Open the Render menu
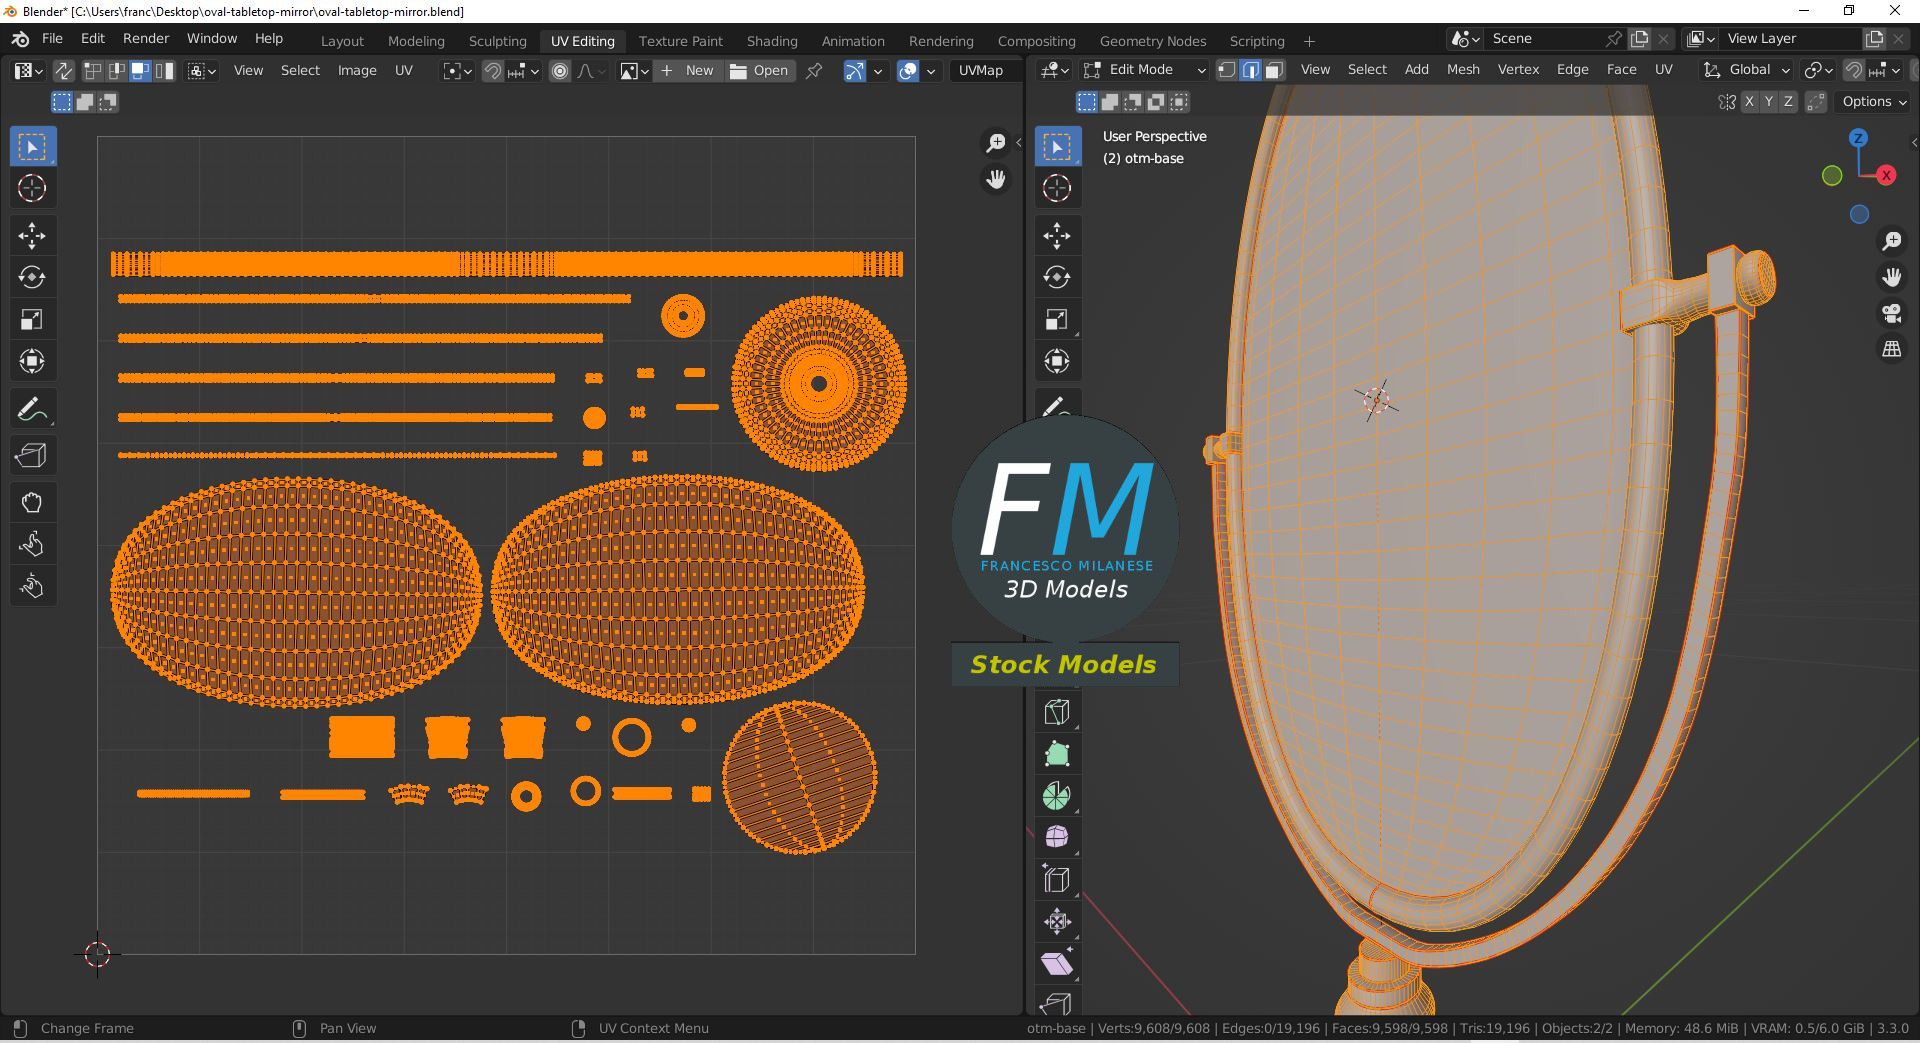The height and width of the screenshot is (1043, 1920). click(146, 38)
